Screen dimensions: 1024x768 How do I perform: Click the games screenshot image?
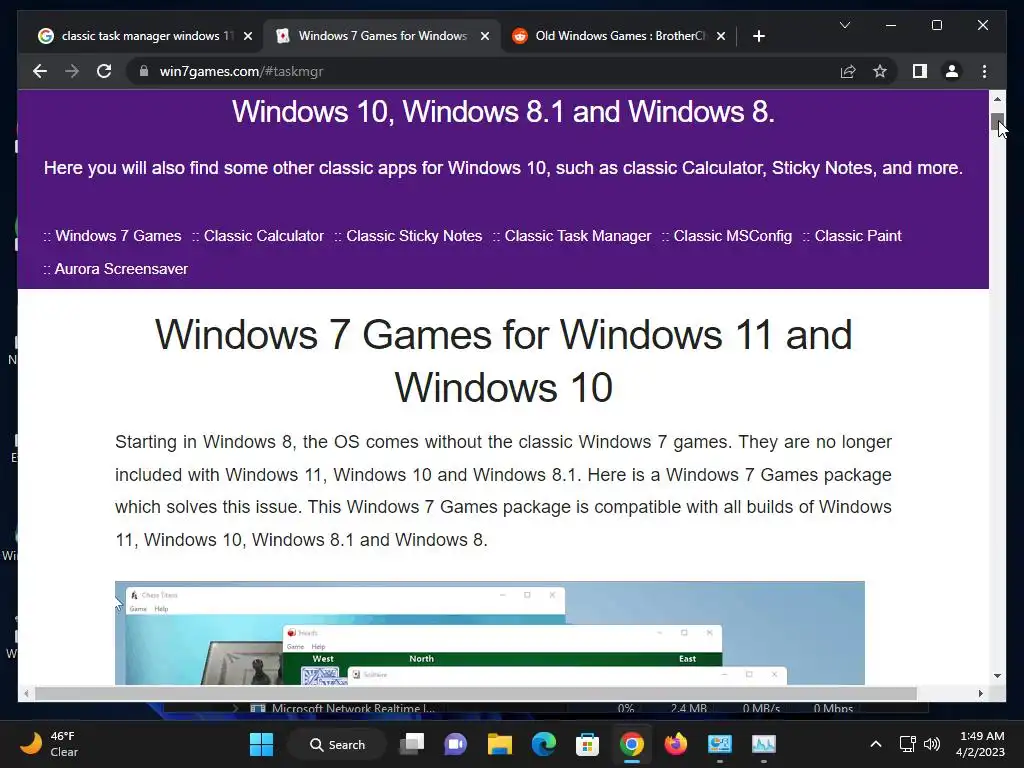point(490,633)
